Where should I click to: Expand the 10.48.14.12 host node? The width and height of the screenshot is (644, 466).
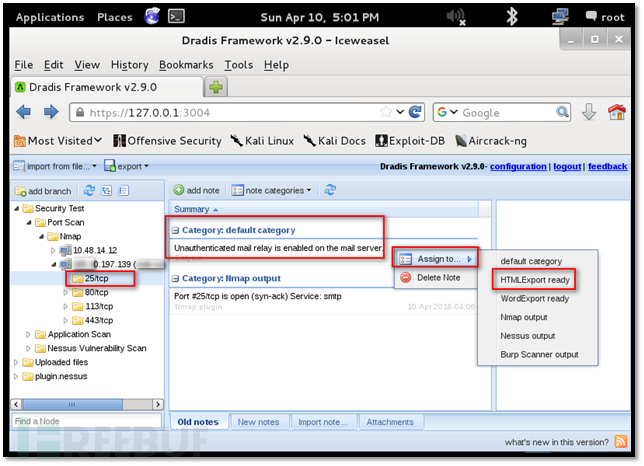click(53, 250)
